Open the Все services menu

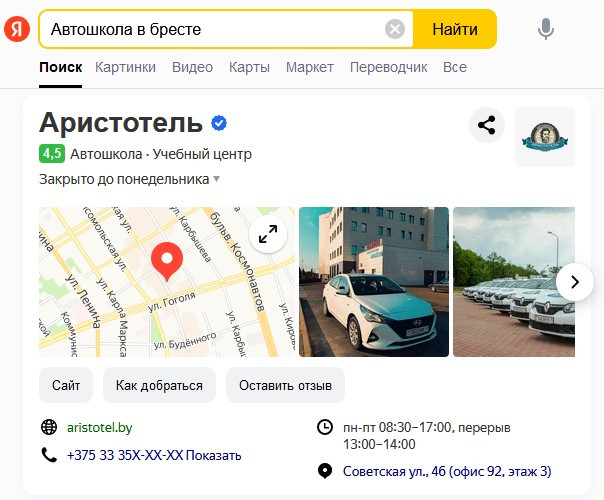(455, 67)
